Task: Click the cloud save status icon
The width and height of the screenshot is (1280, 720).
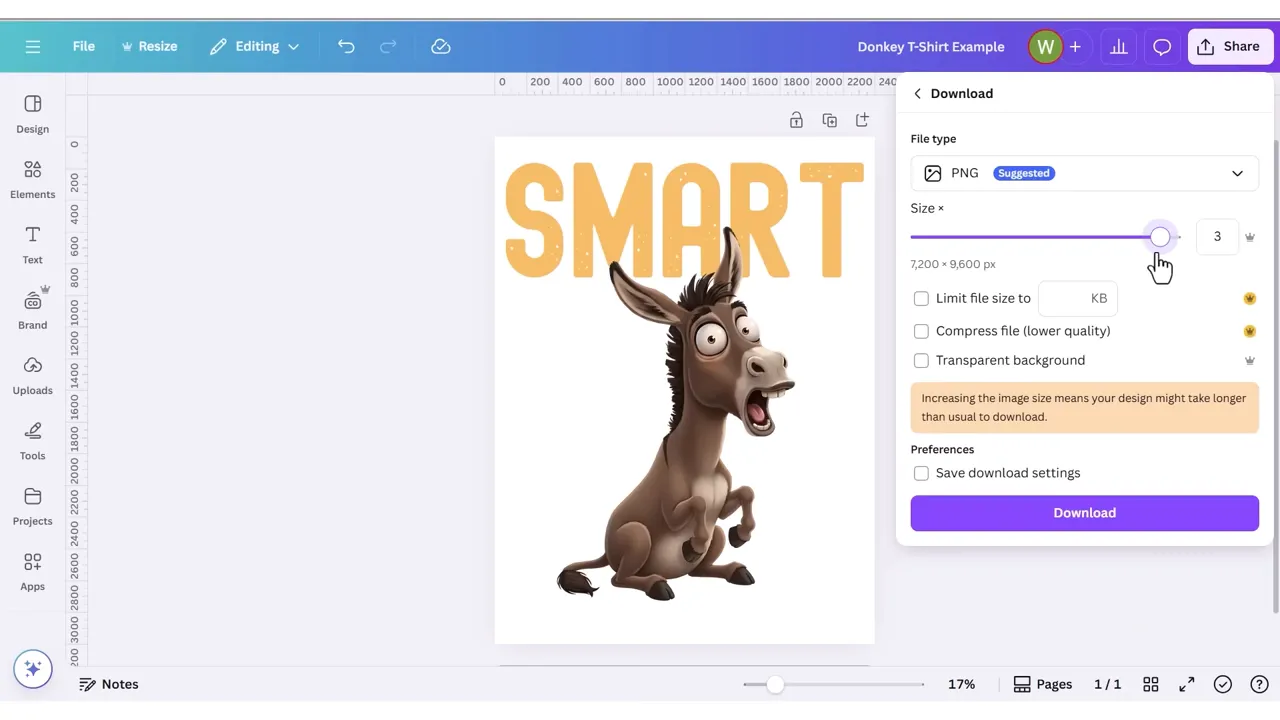Action: tap(440, 47)
